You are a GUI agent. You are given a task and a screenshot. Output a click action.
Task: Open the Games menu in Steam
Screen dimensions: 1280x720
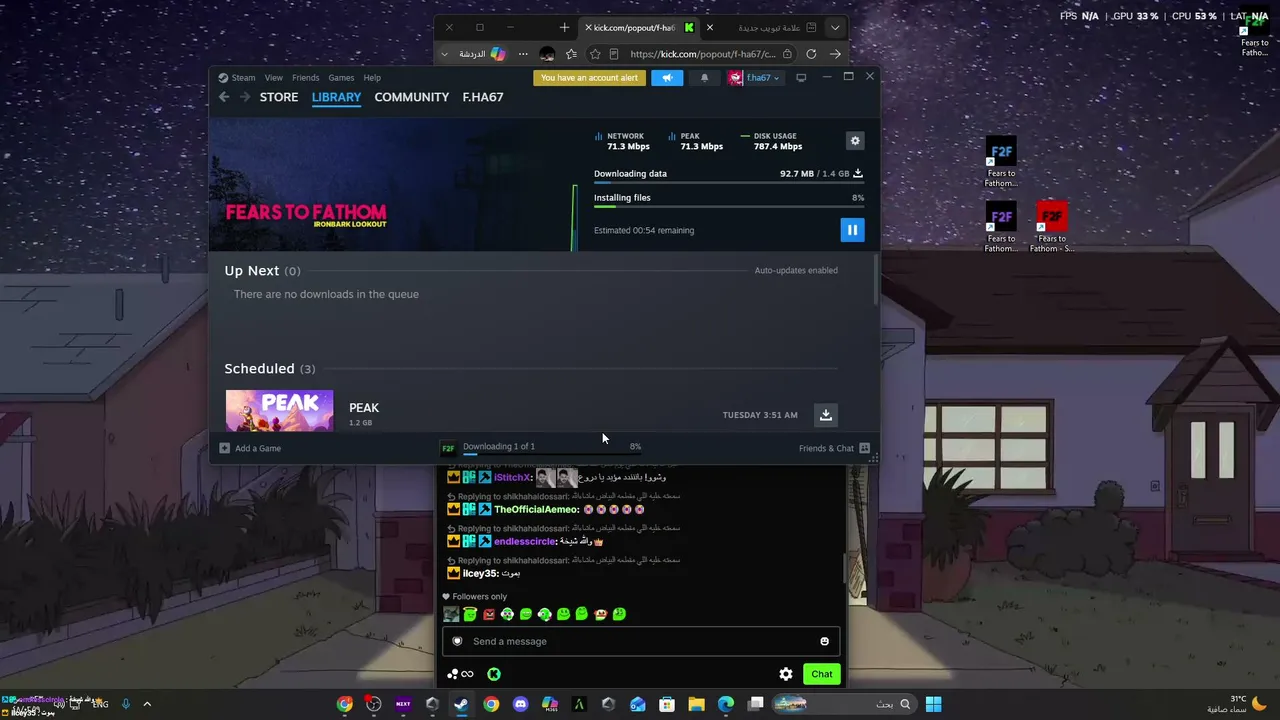pyautogui.click(x=341, y=78)
